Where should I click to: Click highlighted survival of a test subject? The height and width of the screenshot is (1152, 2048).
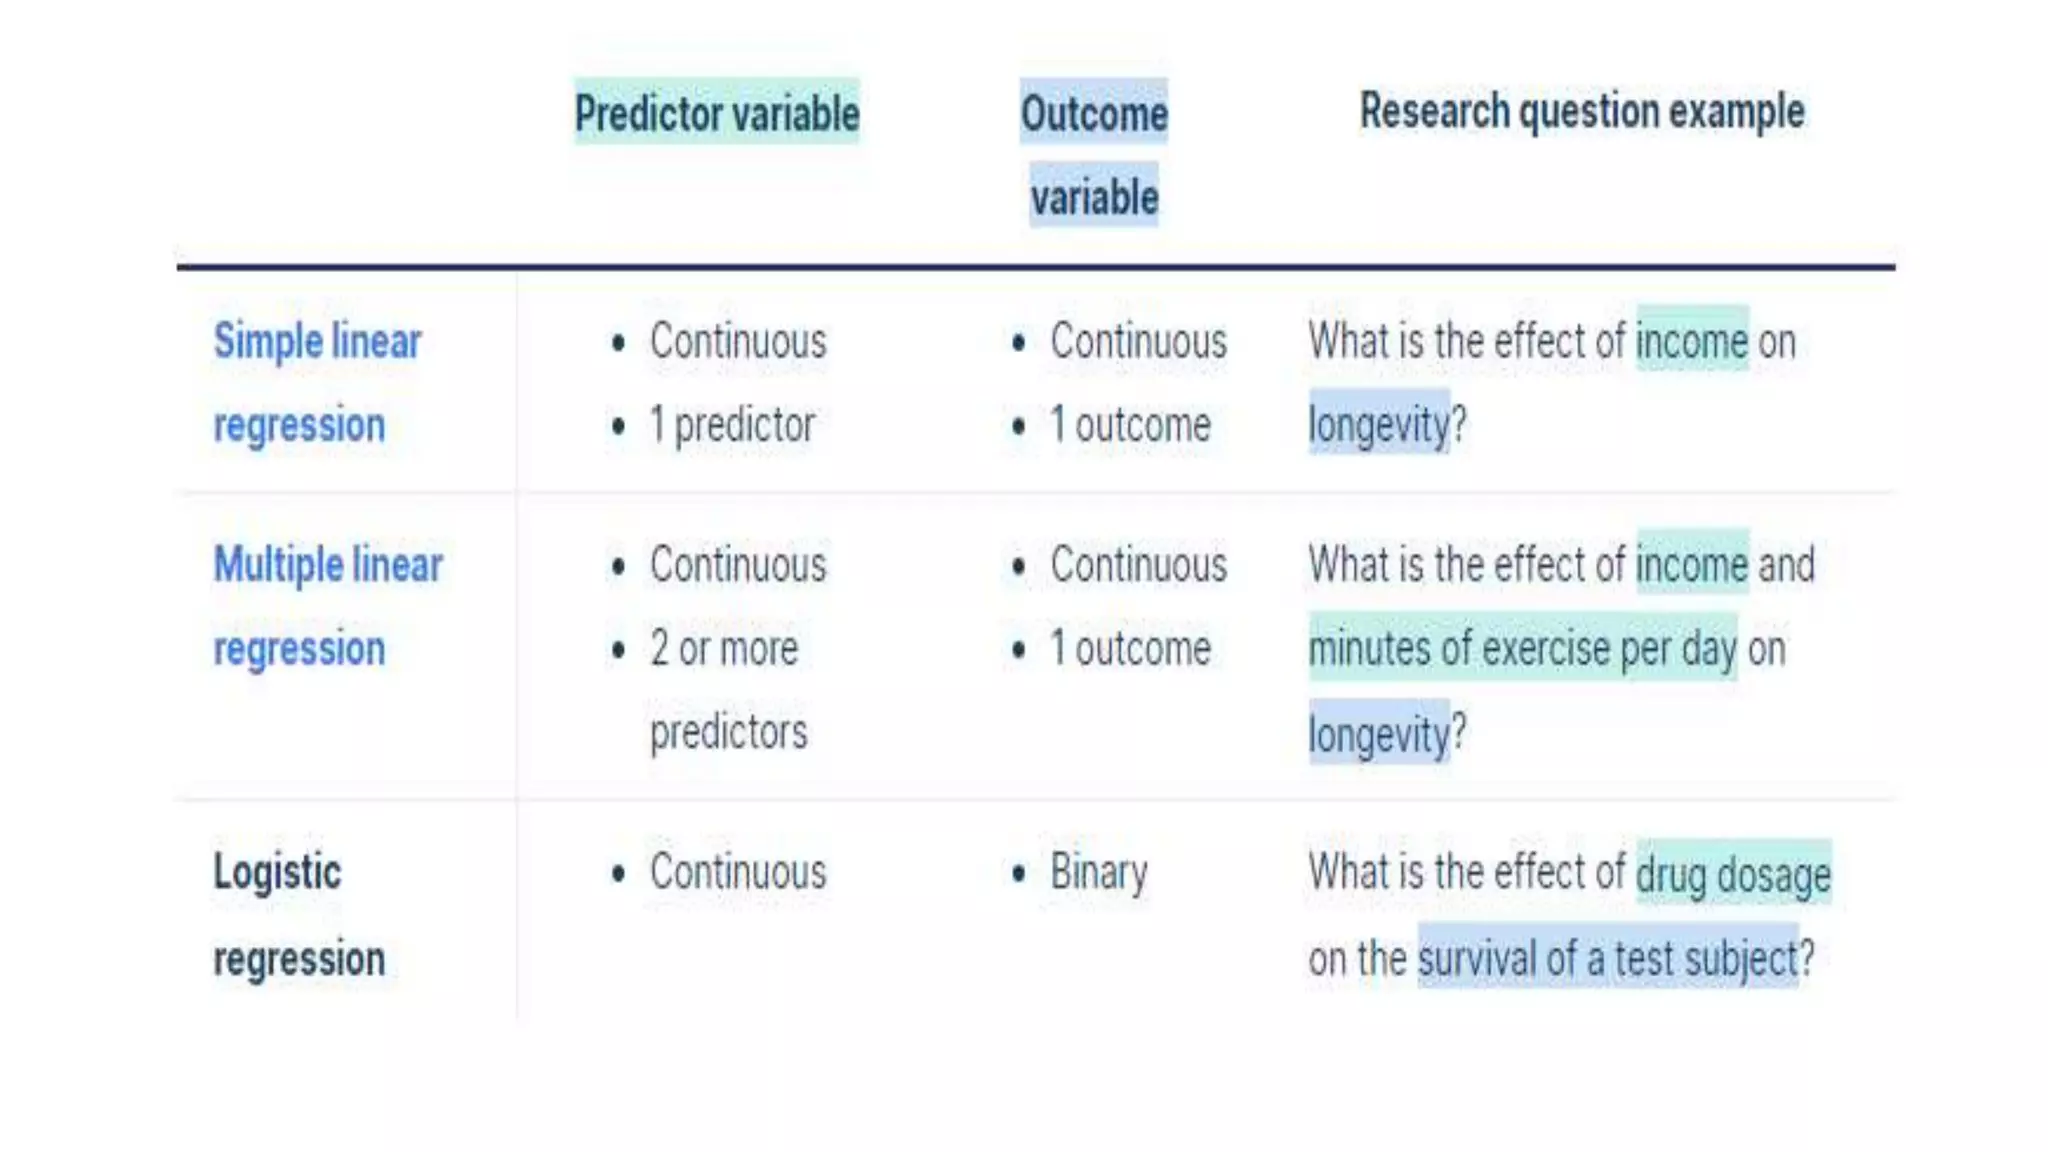coord(1607,959)
